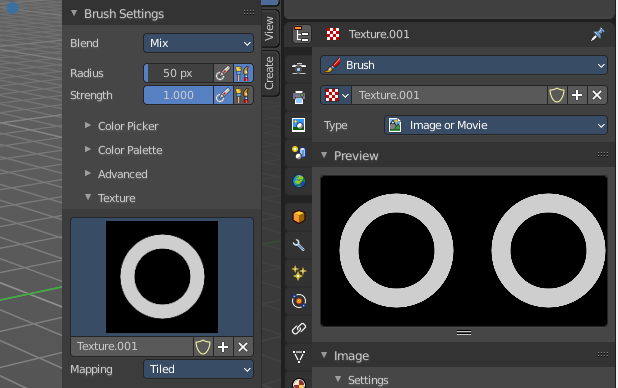
Task: Click Image panel drag grip dots
Action: (603, 354)
